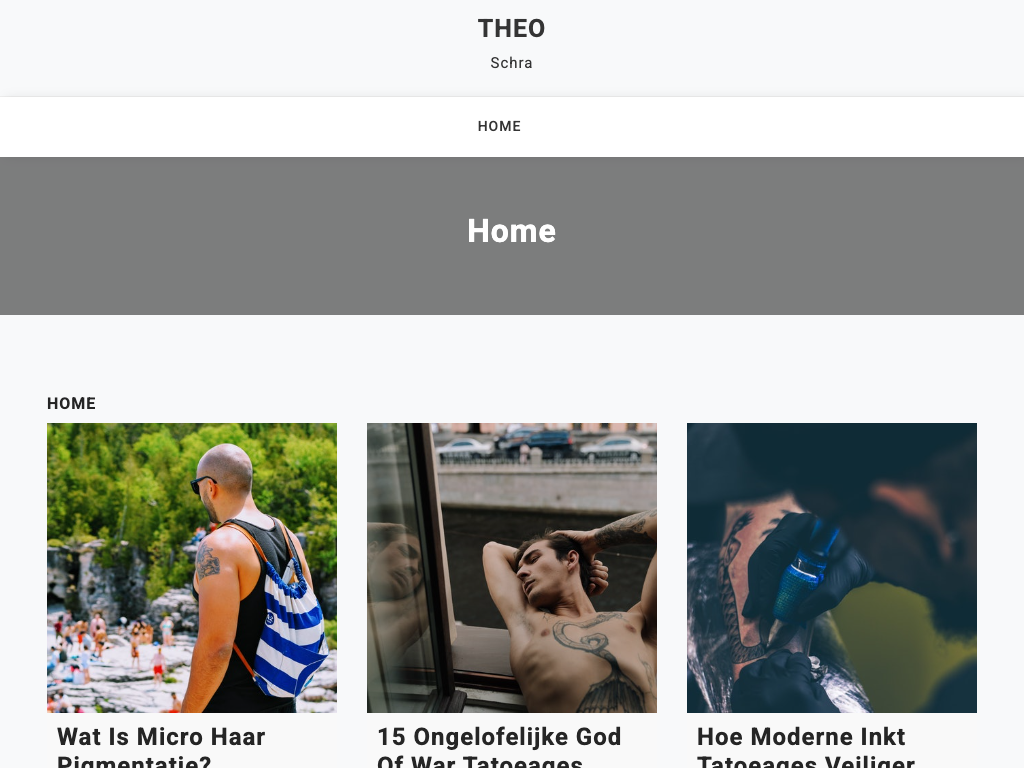The height and width of the screenshot is (768, 1024).
Task: Open the Wat Is Micro Haar Pigmentatie article
Action: [x=161, y=746]
